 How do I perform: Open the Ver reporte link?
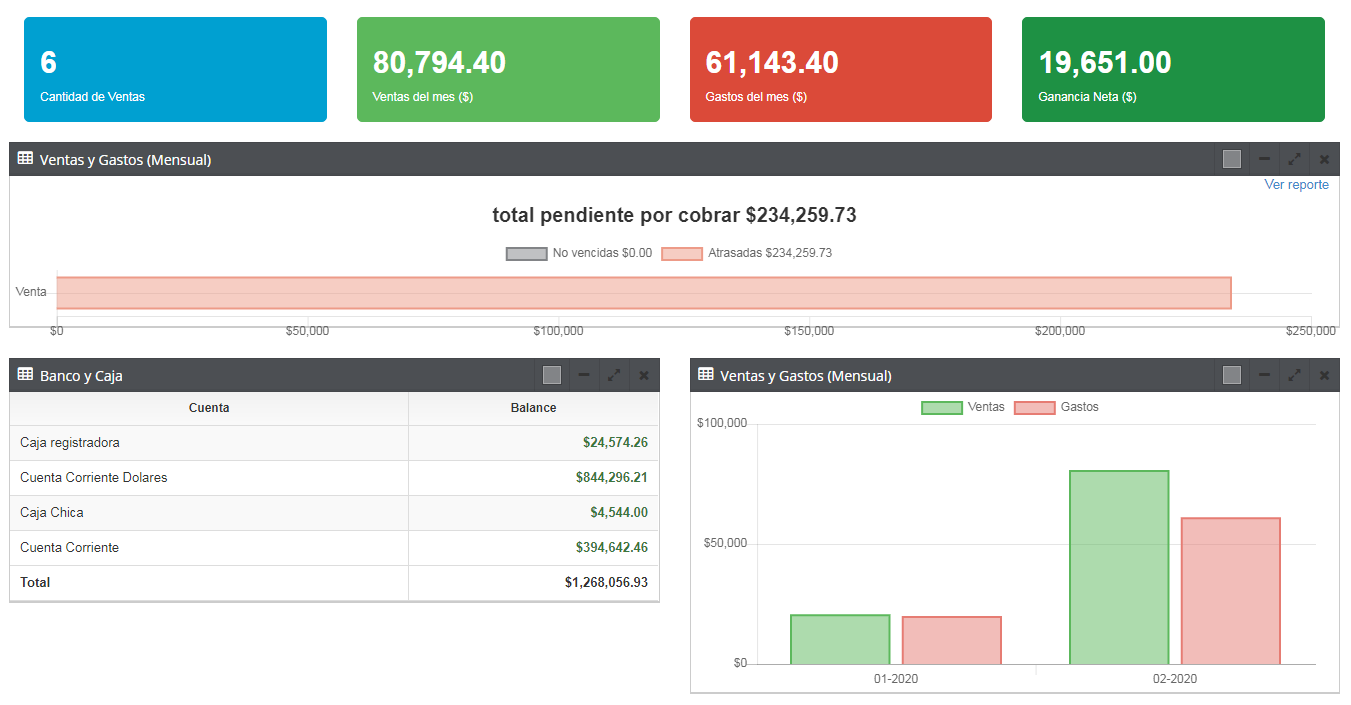point(1296,184)
